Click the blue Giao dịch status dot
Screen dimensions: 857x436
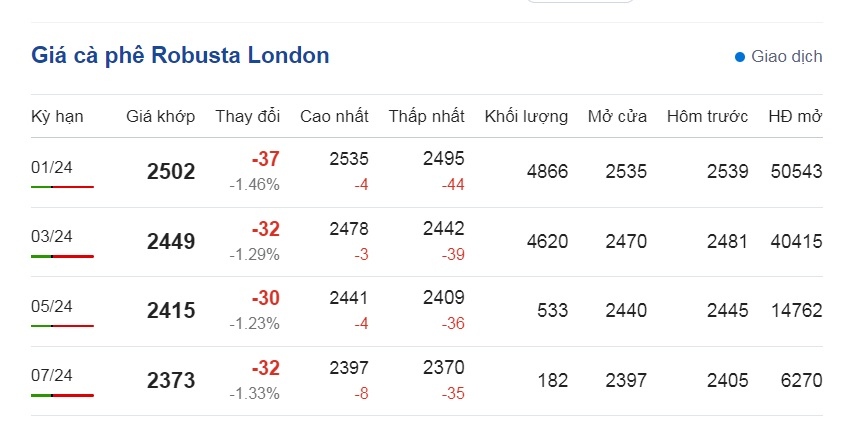pos(740,57)
